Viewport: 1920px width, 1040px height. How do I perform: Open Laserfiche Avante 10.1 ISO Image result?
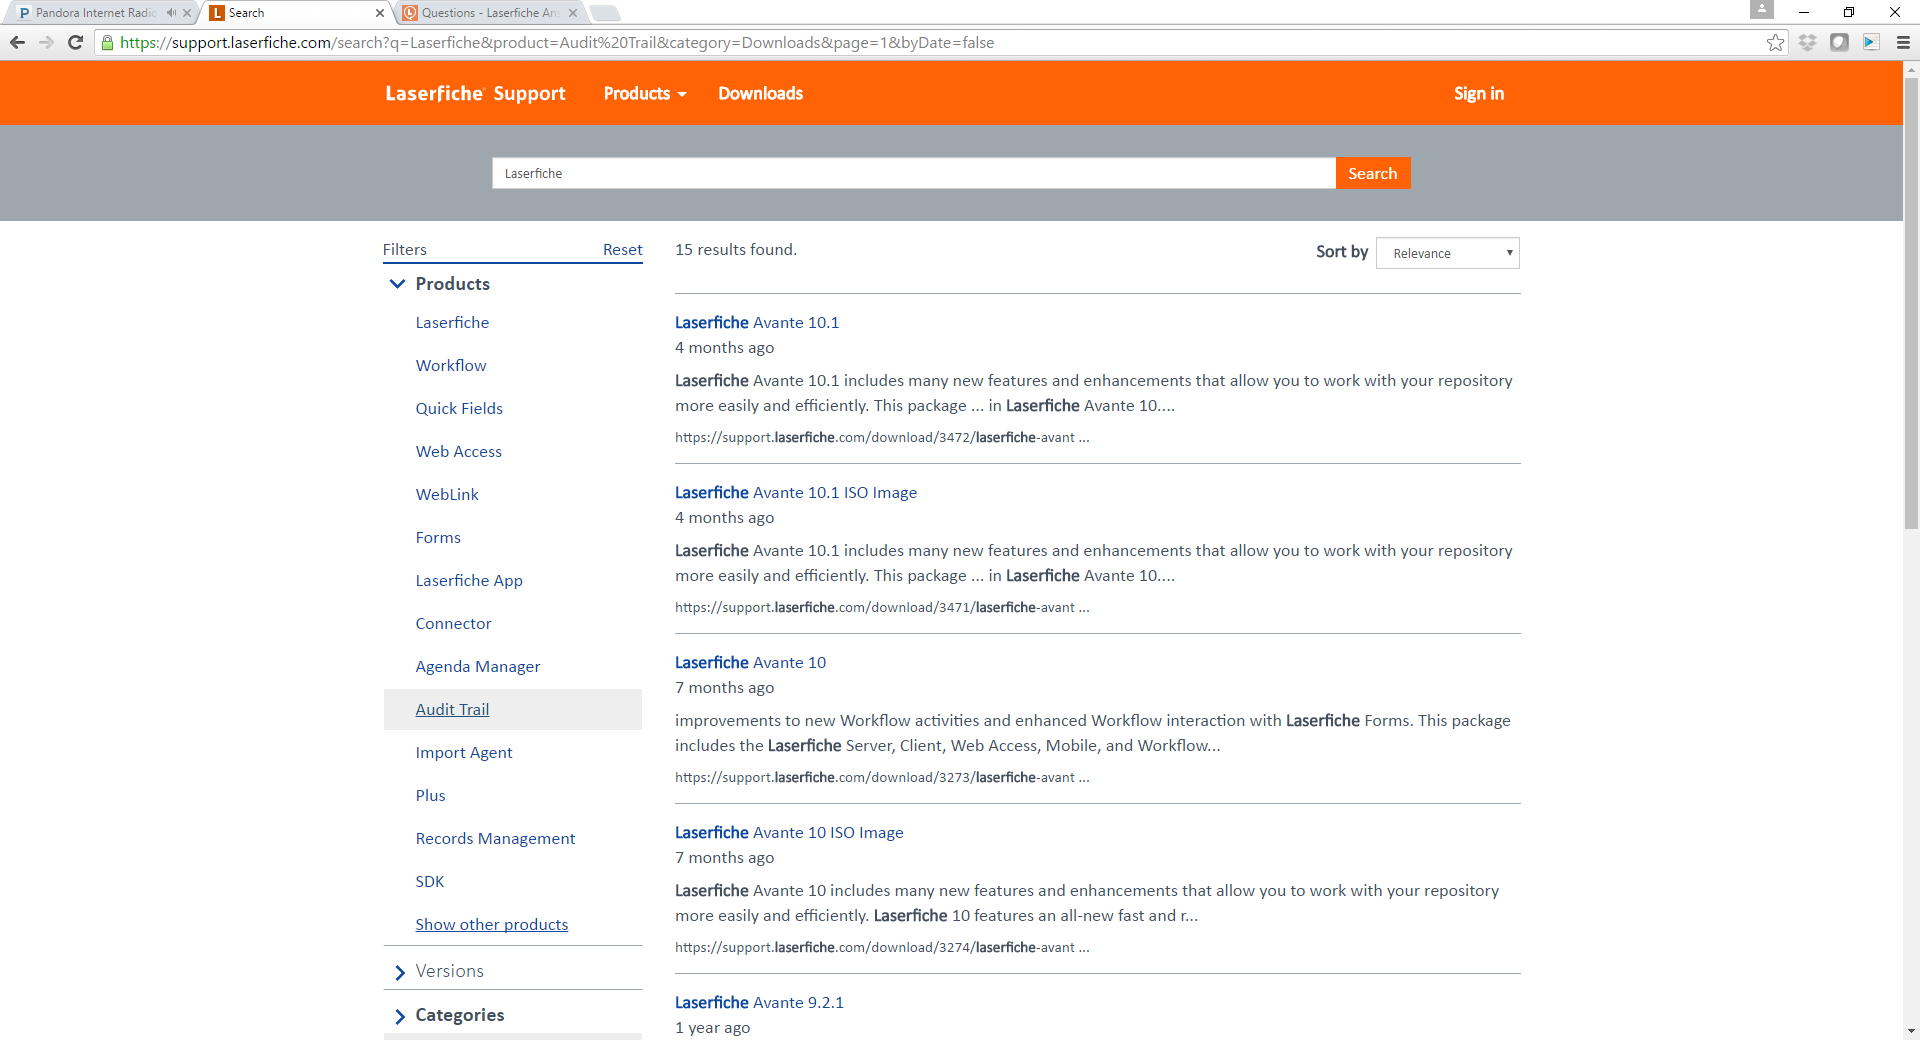coord(796,492)
